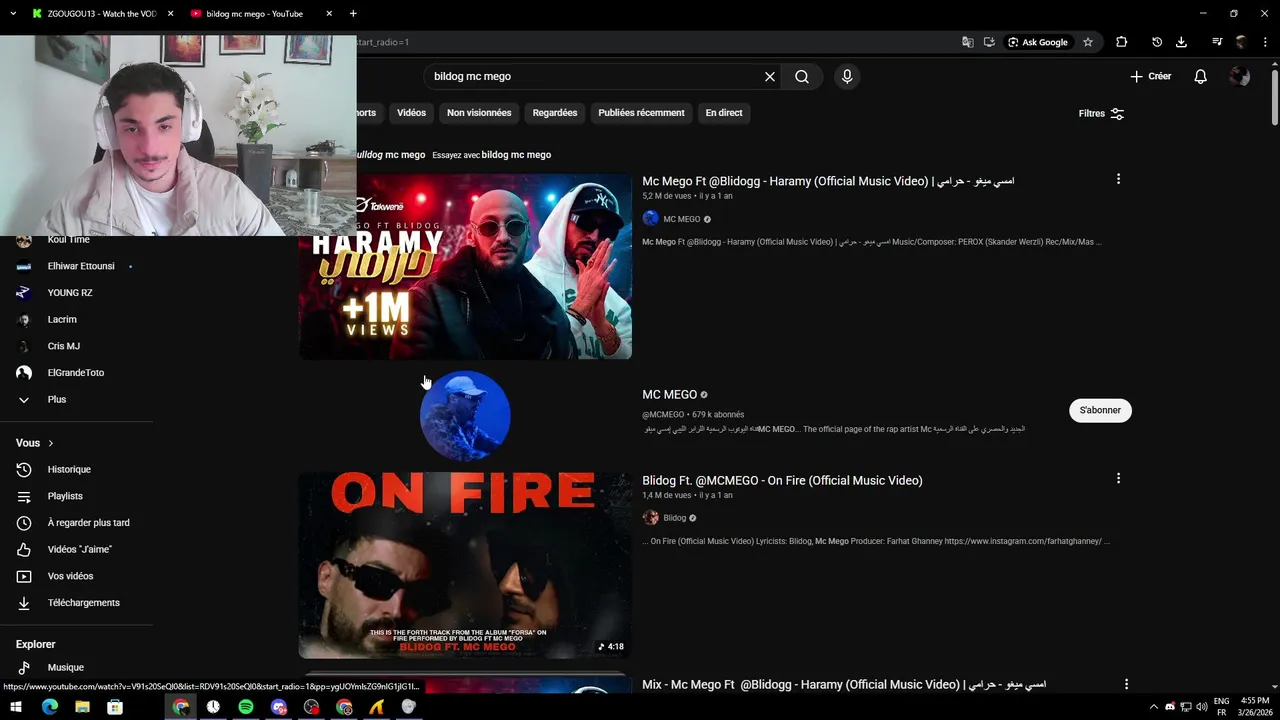Open the Filtres search filters

point(1101,114)
